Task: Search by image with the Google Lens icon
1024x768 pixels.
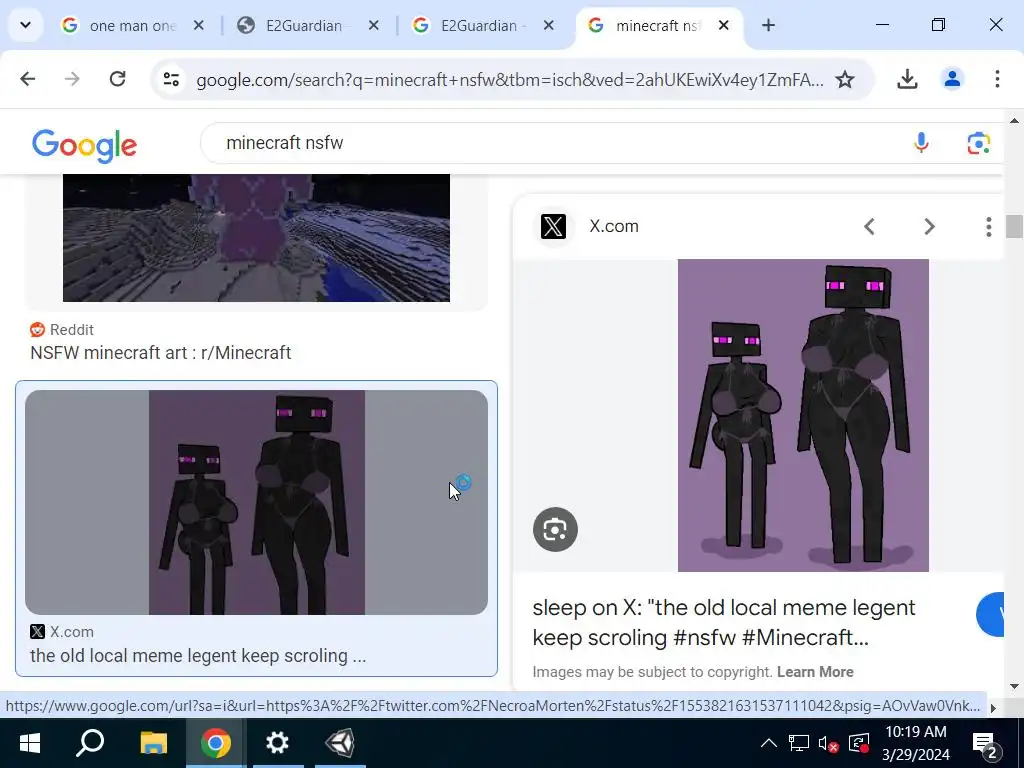Action: point(978,143)
